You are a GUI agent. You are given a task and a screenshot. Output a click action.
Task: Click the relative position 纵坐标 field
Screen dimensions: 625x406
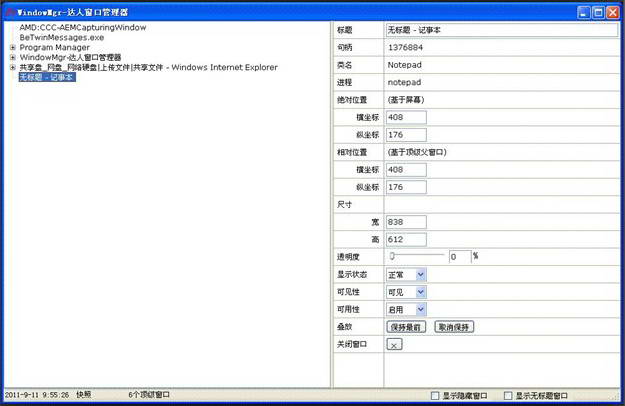[x=406, y=187]
